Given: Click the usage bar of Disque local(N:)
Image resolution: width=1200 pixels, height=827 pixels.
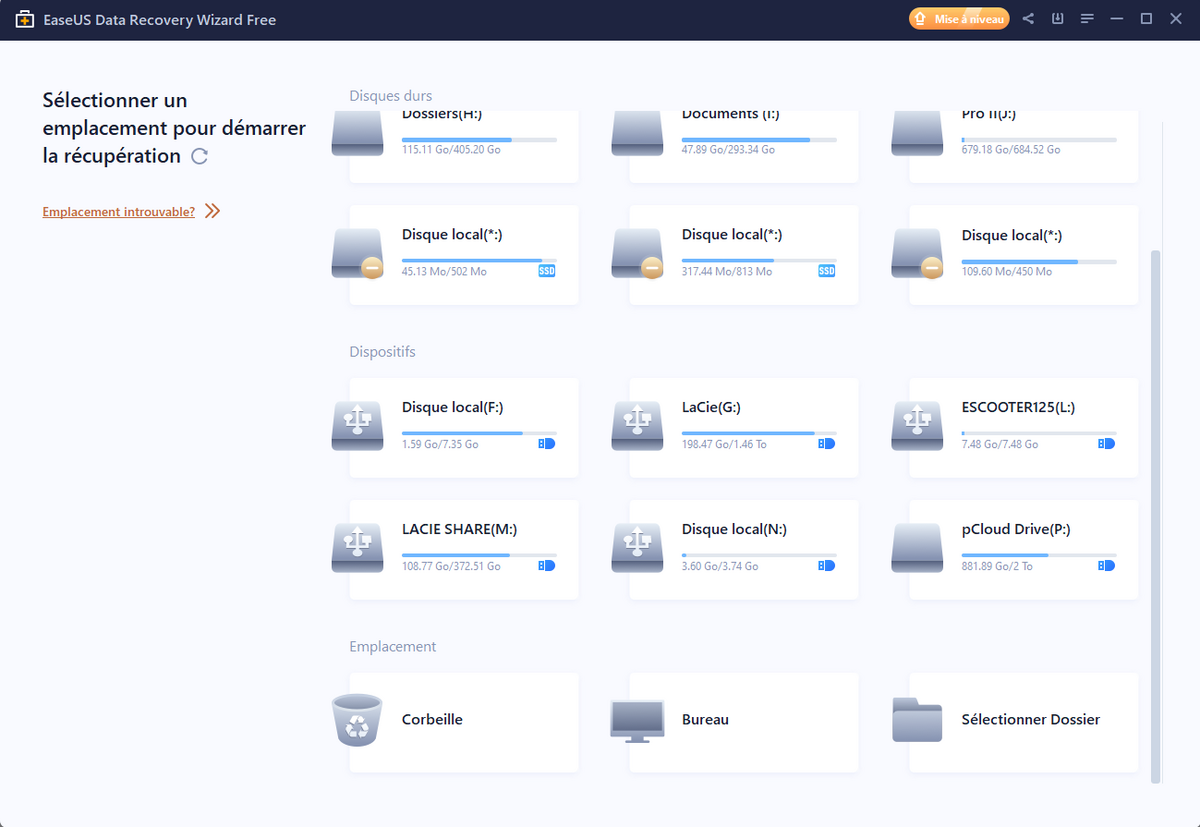Looking at the screenshot, I should [x=759, y=555].
